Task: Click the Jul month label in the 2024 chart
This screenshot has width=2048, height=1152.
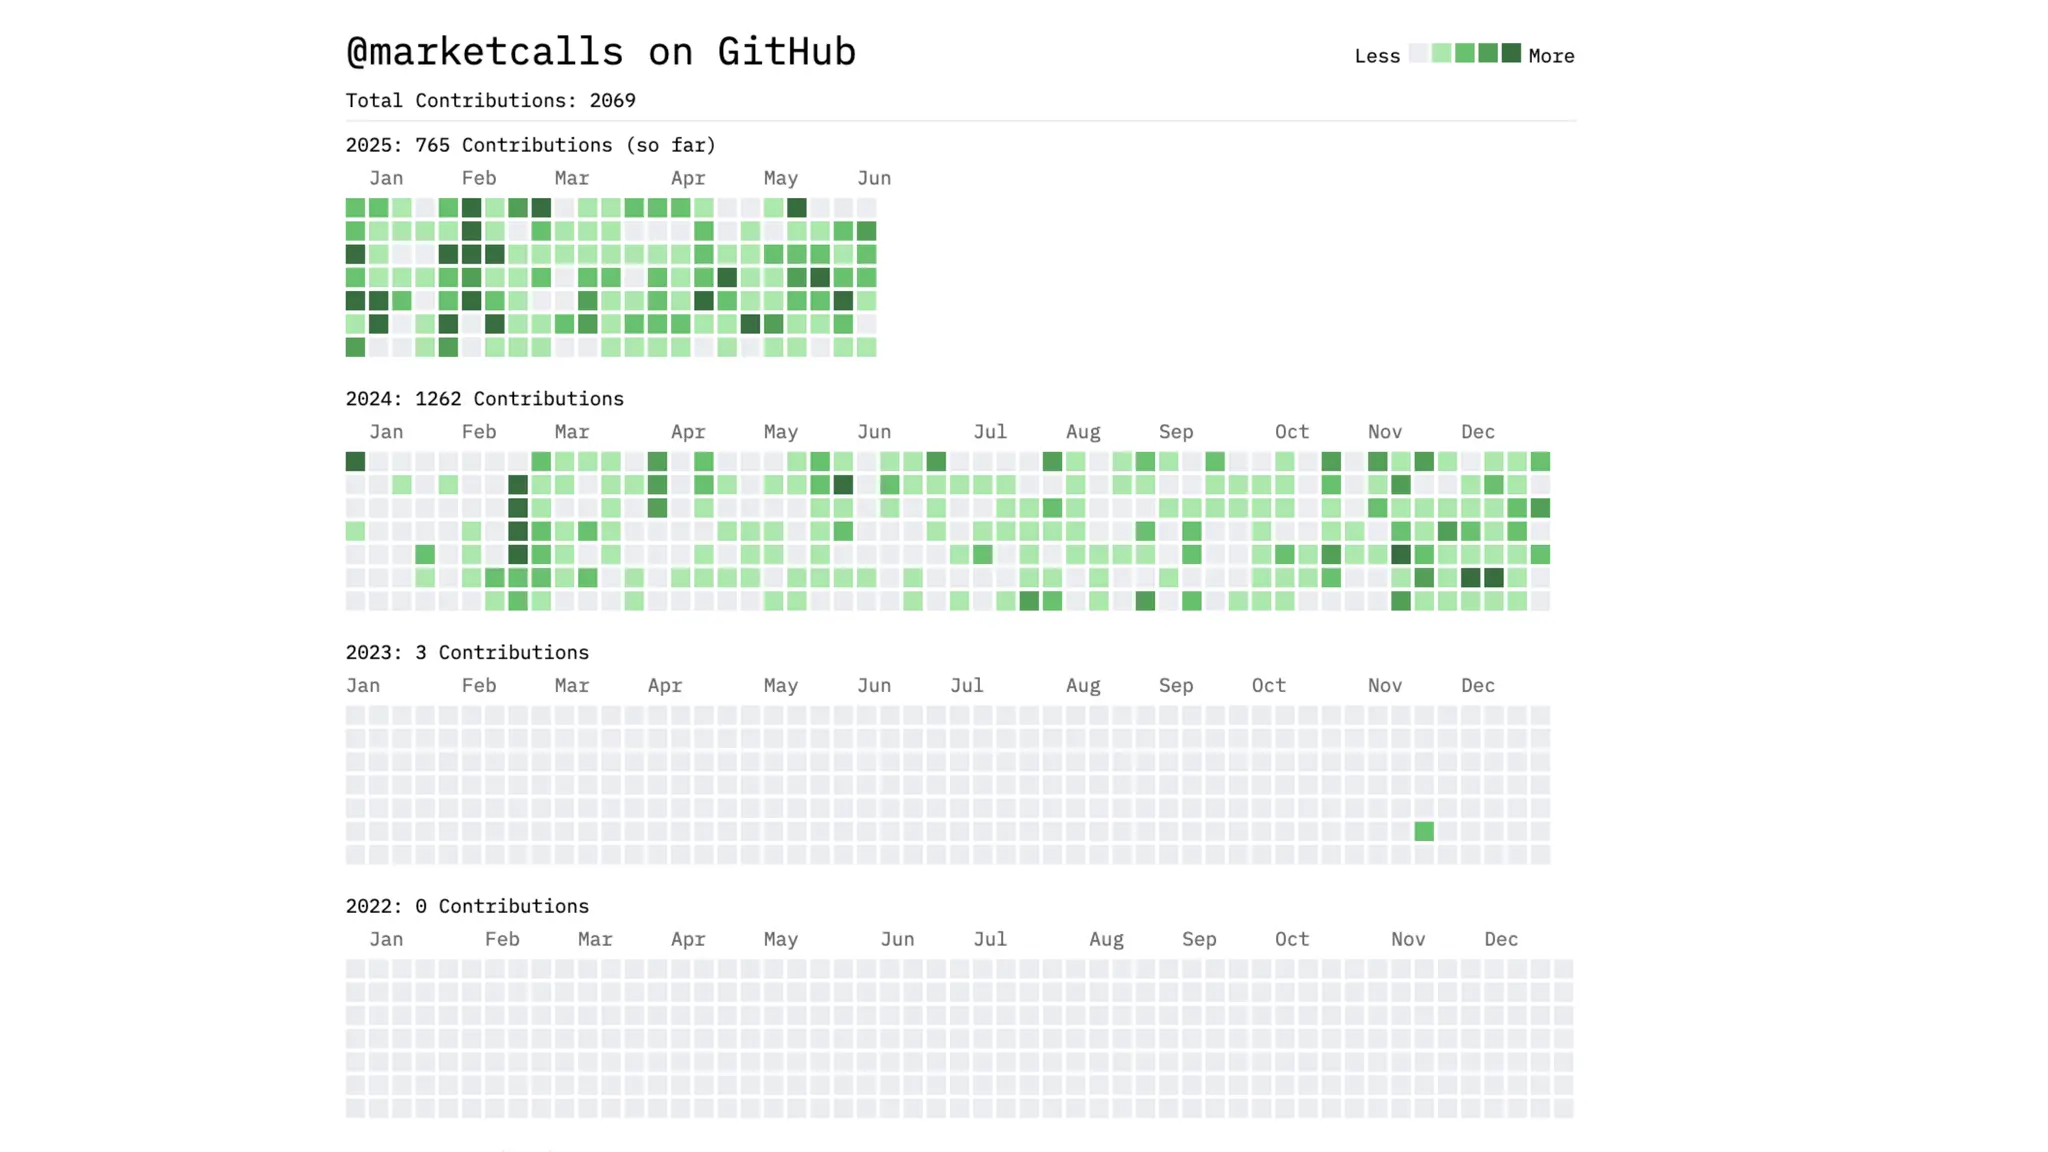Action: [989, 432]
